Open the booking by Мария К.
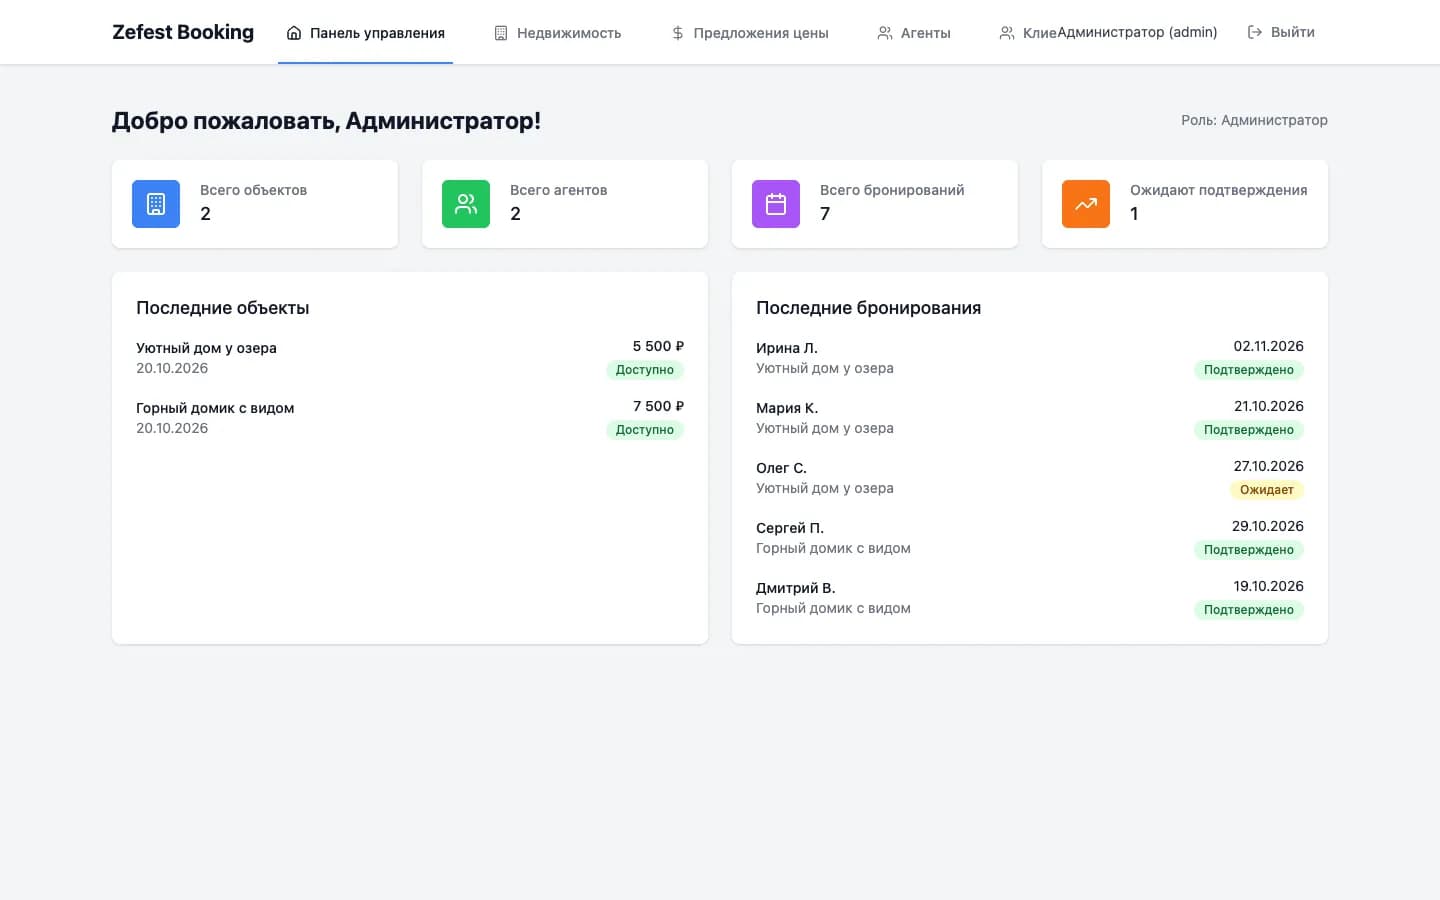 point(1030,418)
